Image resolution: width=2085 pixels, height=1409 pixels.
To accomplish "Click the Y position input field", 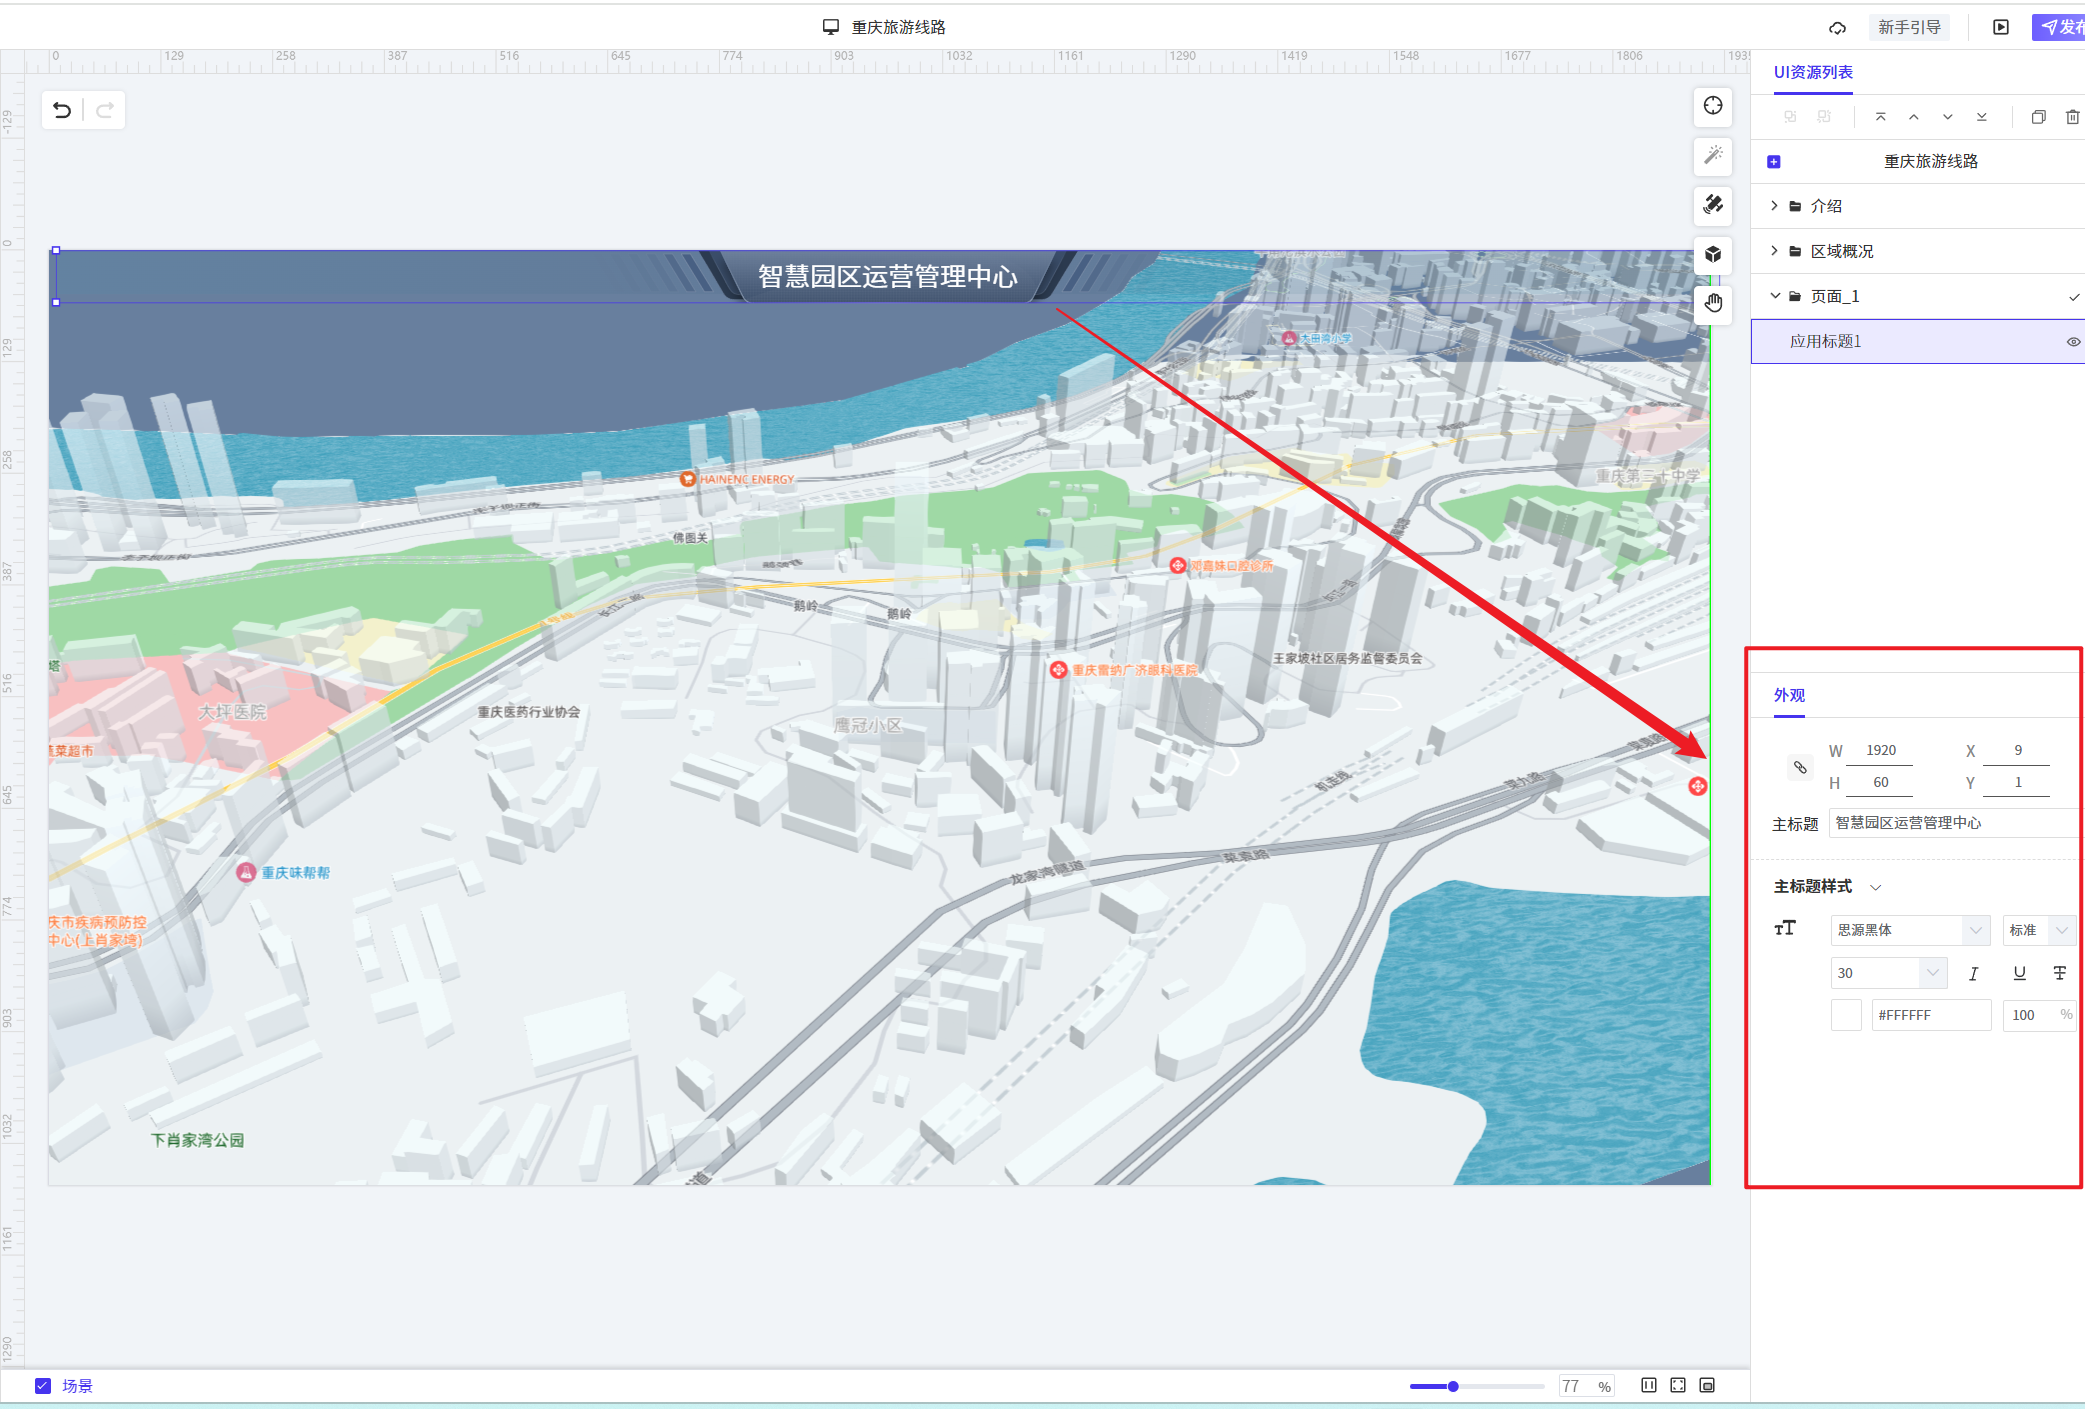I will 2017,783.
